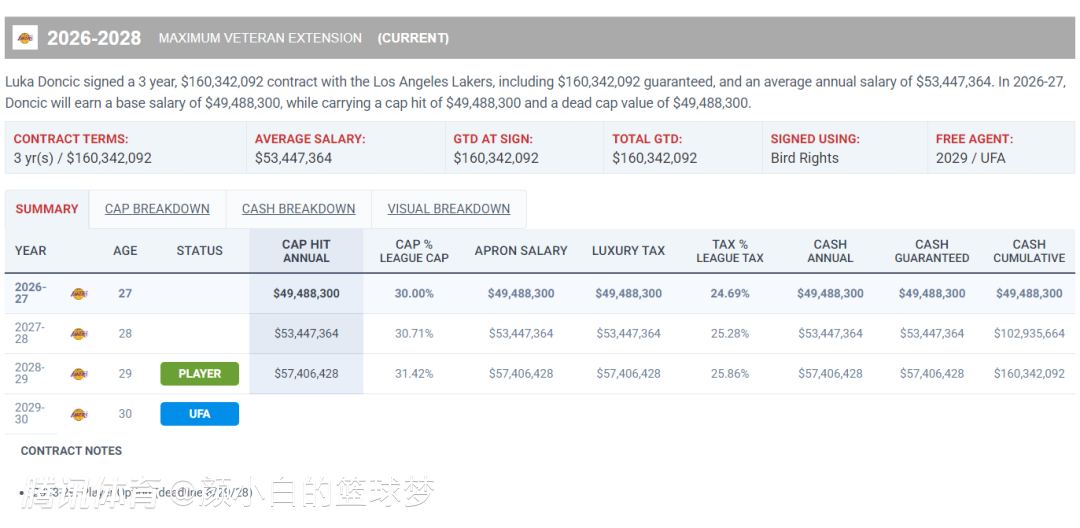This screenshot has width=1080, height=528.
Task: Click the Lakers logo in the 2029-30 row
Action: tap(79, 414)
